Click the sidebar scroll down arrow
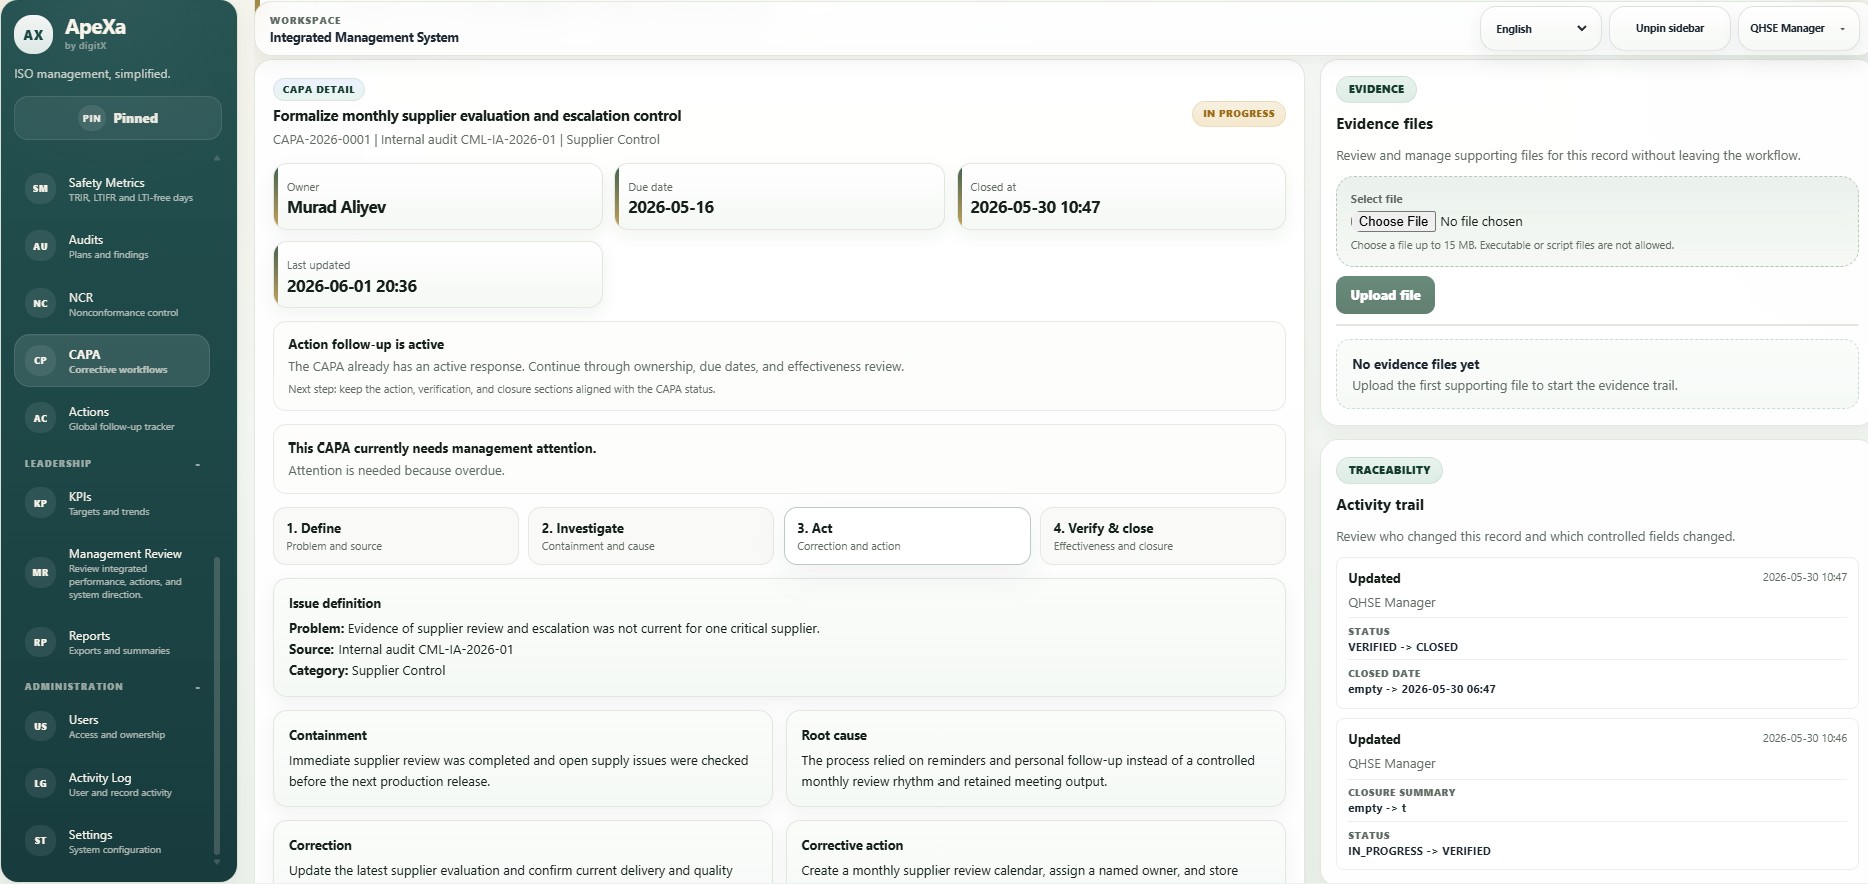 (217, 861)
